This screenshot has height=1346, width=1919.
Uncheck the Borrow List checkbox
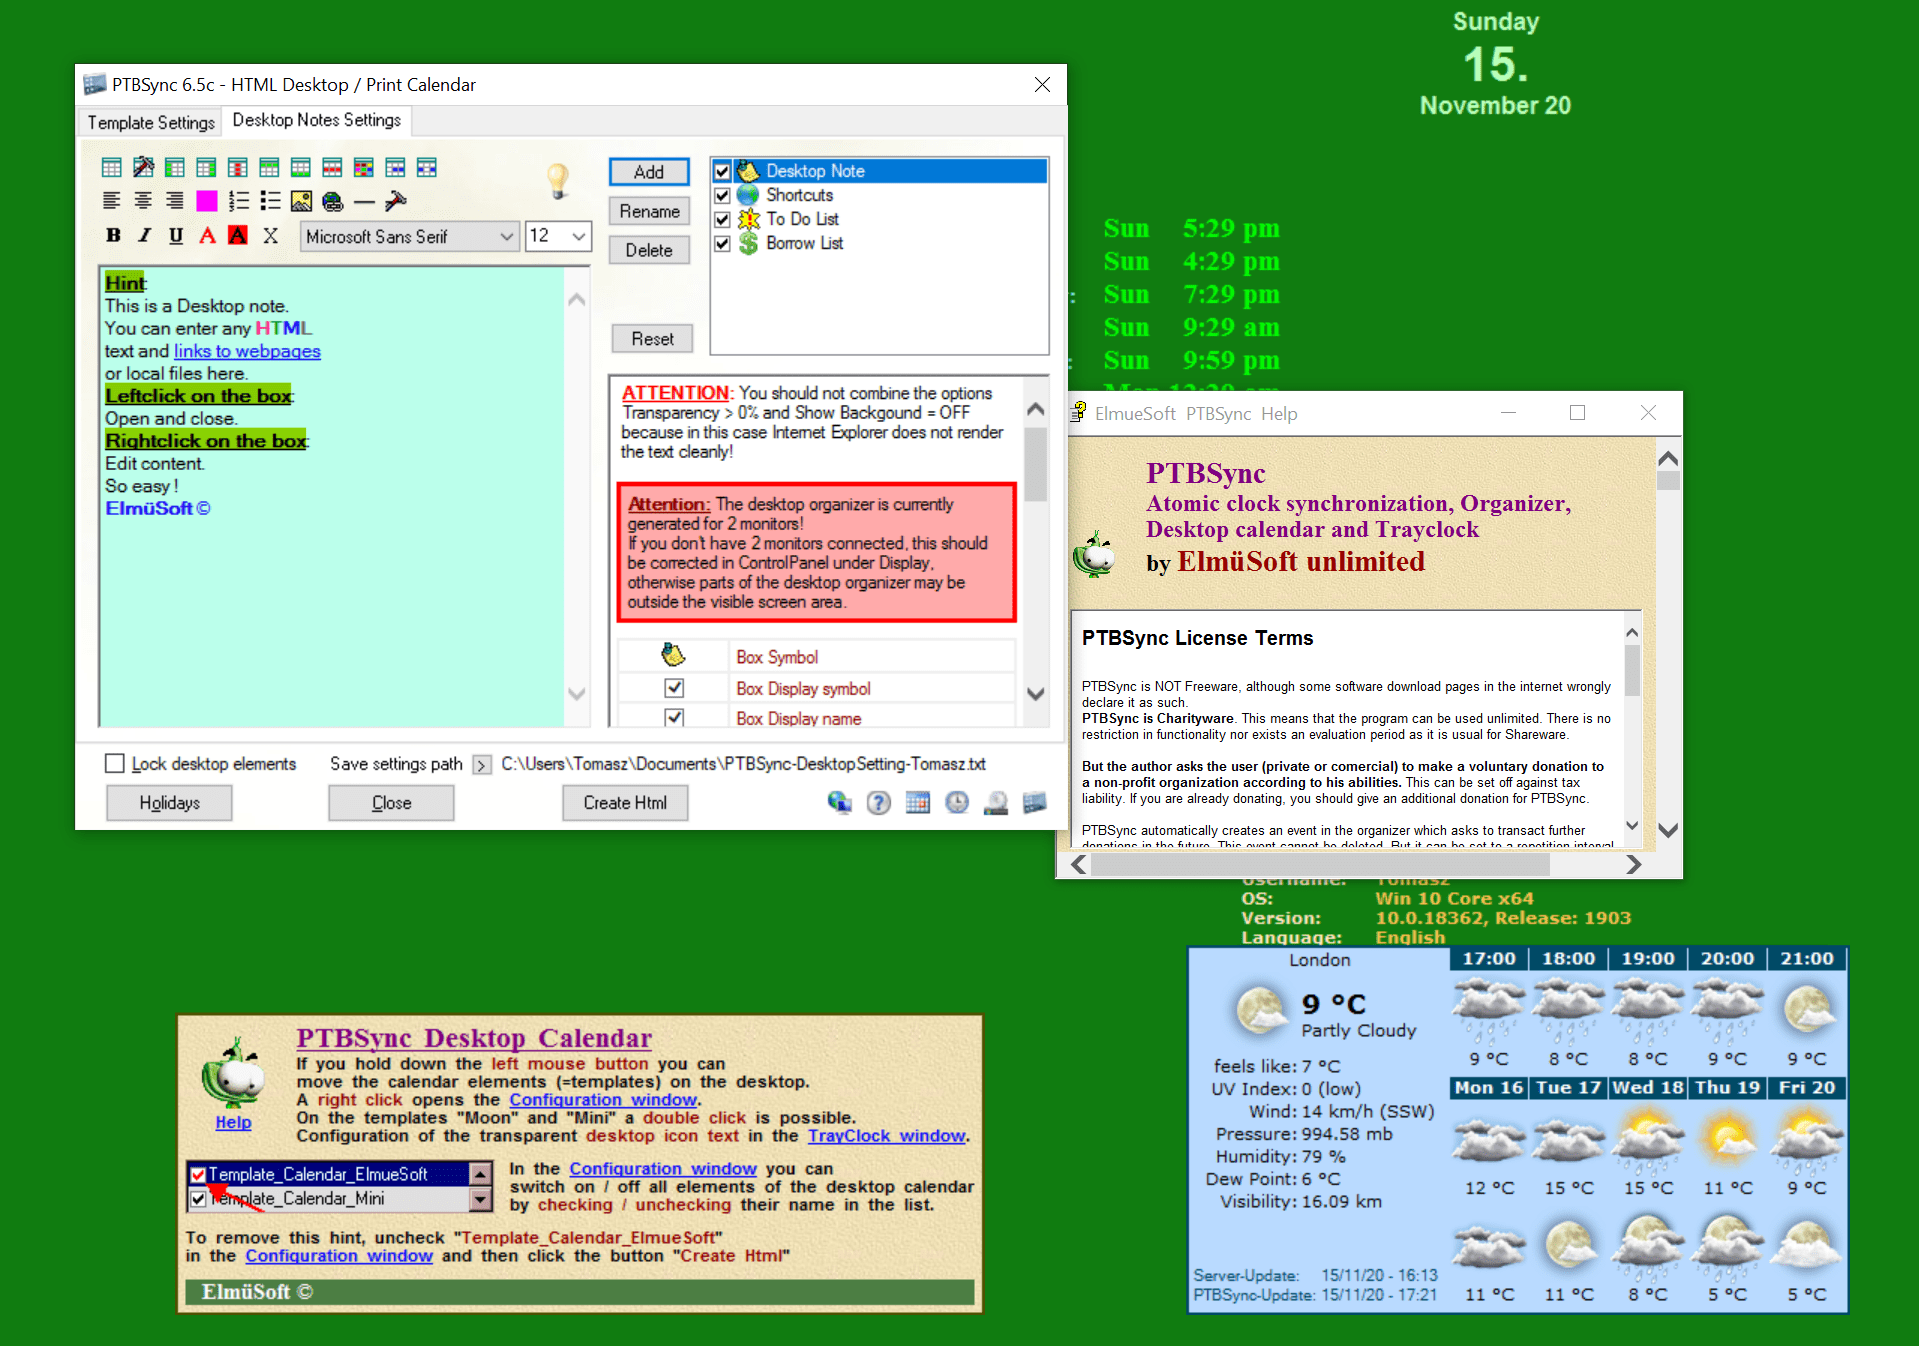(722, 243)
